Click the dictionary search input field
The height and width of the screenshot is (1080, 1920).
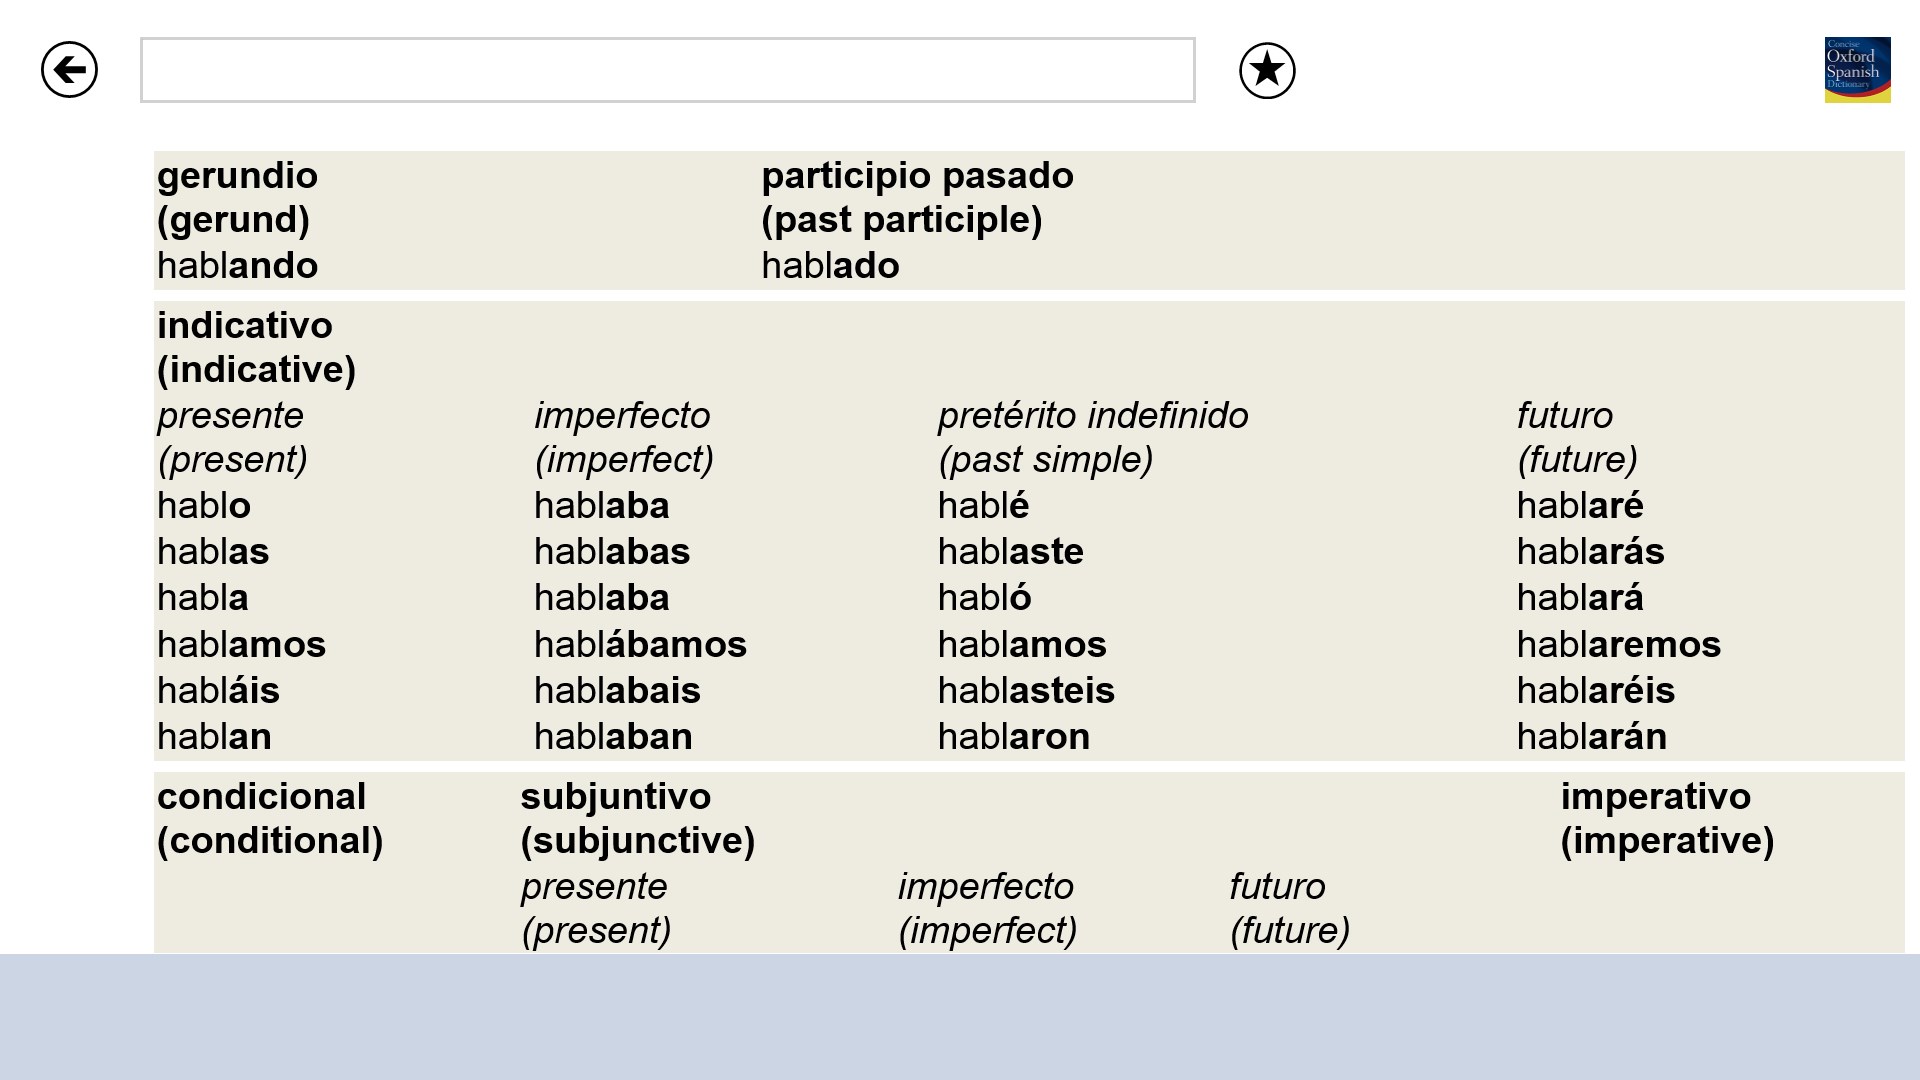click(x=667, y=70)
